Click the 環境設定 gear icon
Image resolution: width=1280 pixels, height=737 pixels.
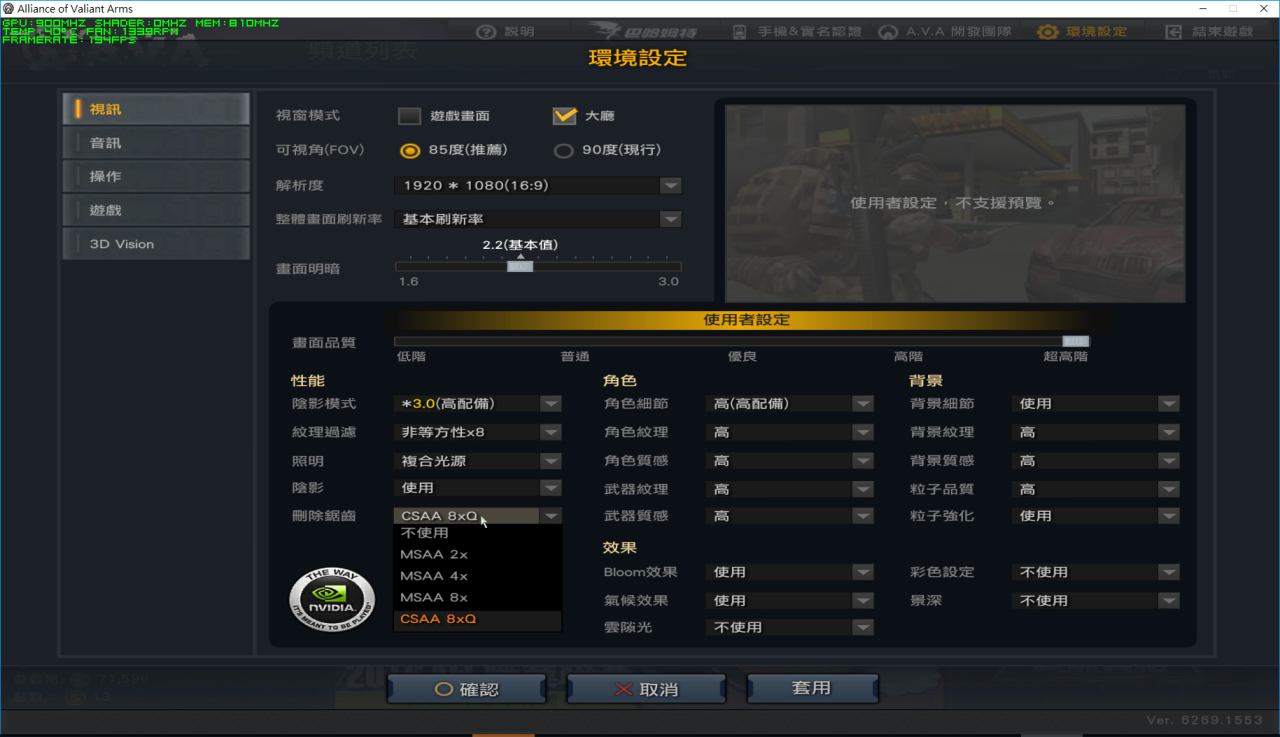click(1047, 32)
